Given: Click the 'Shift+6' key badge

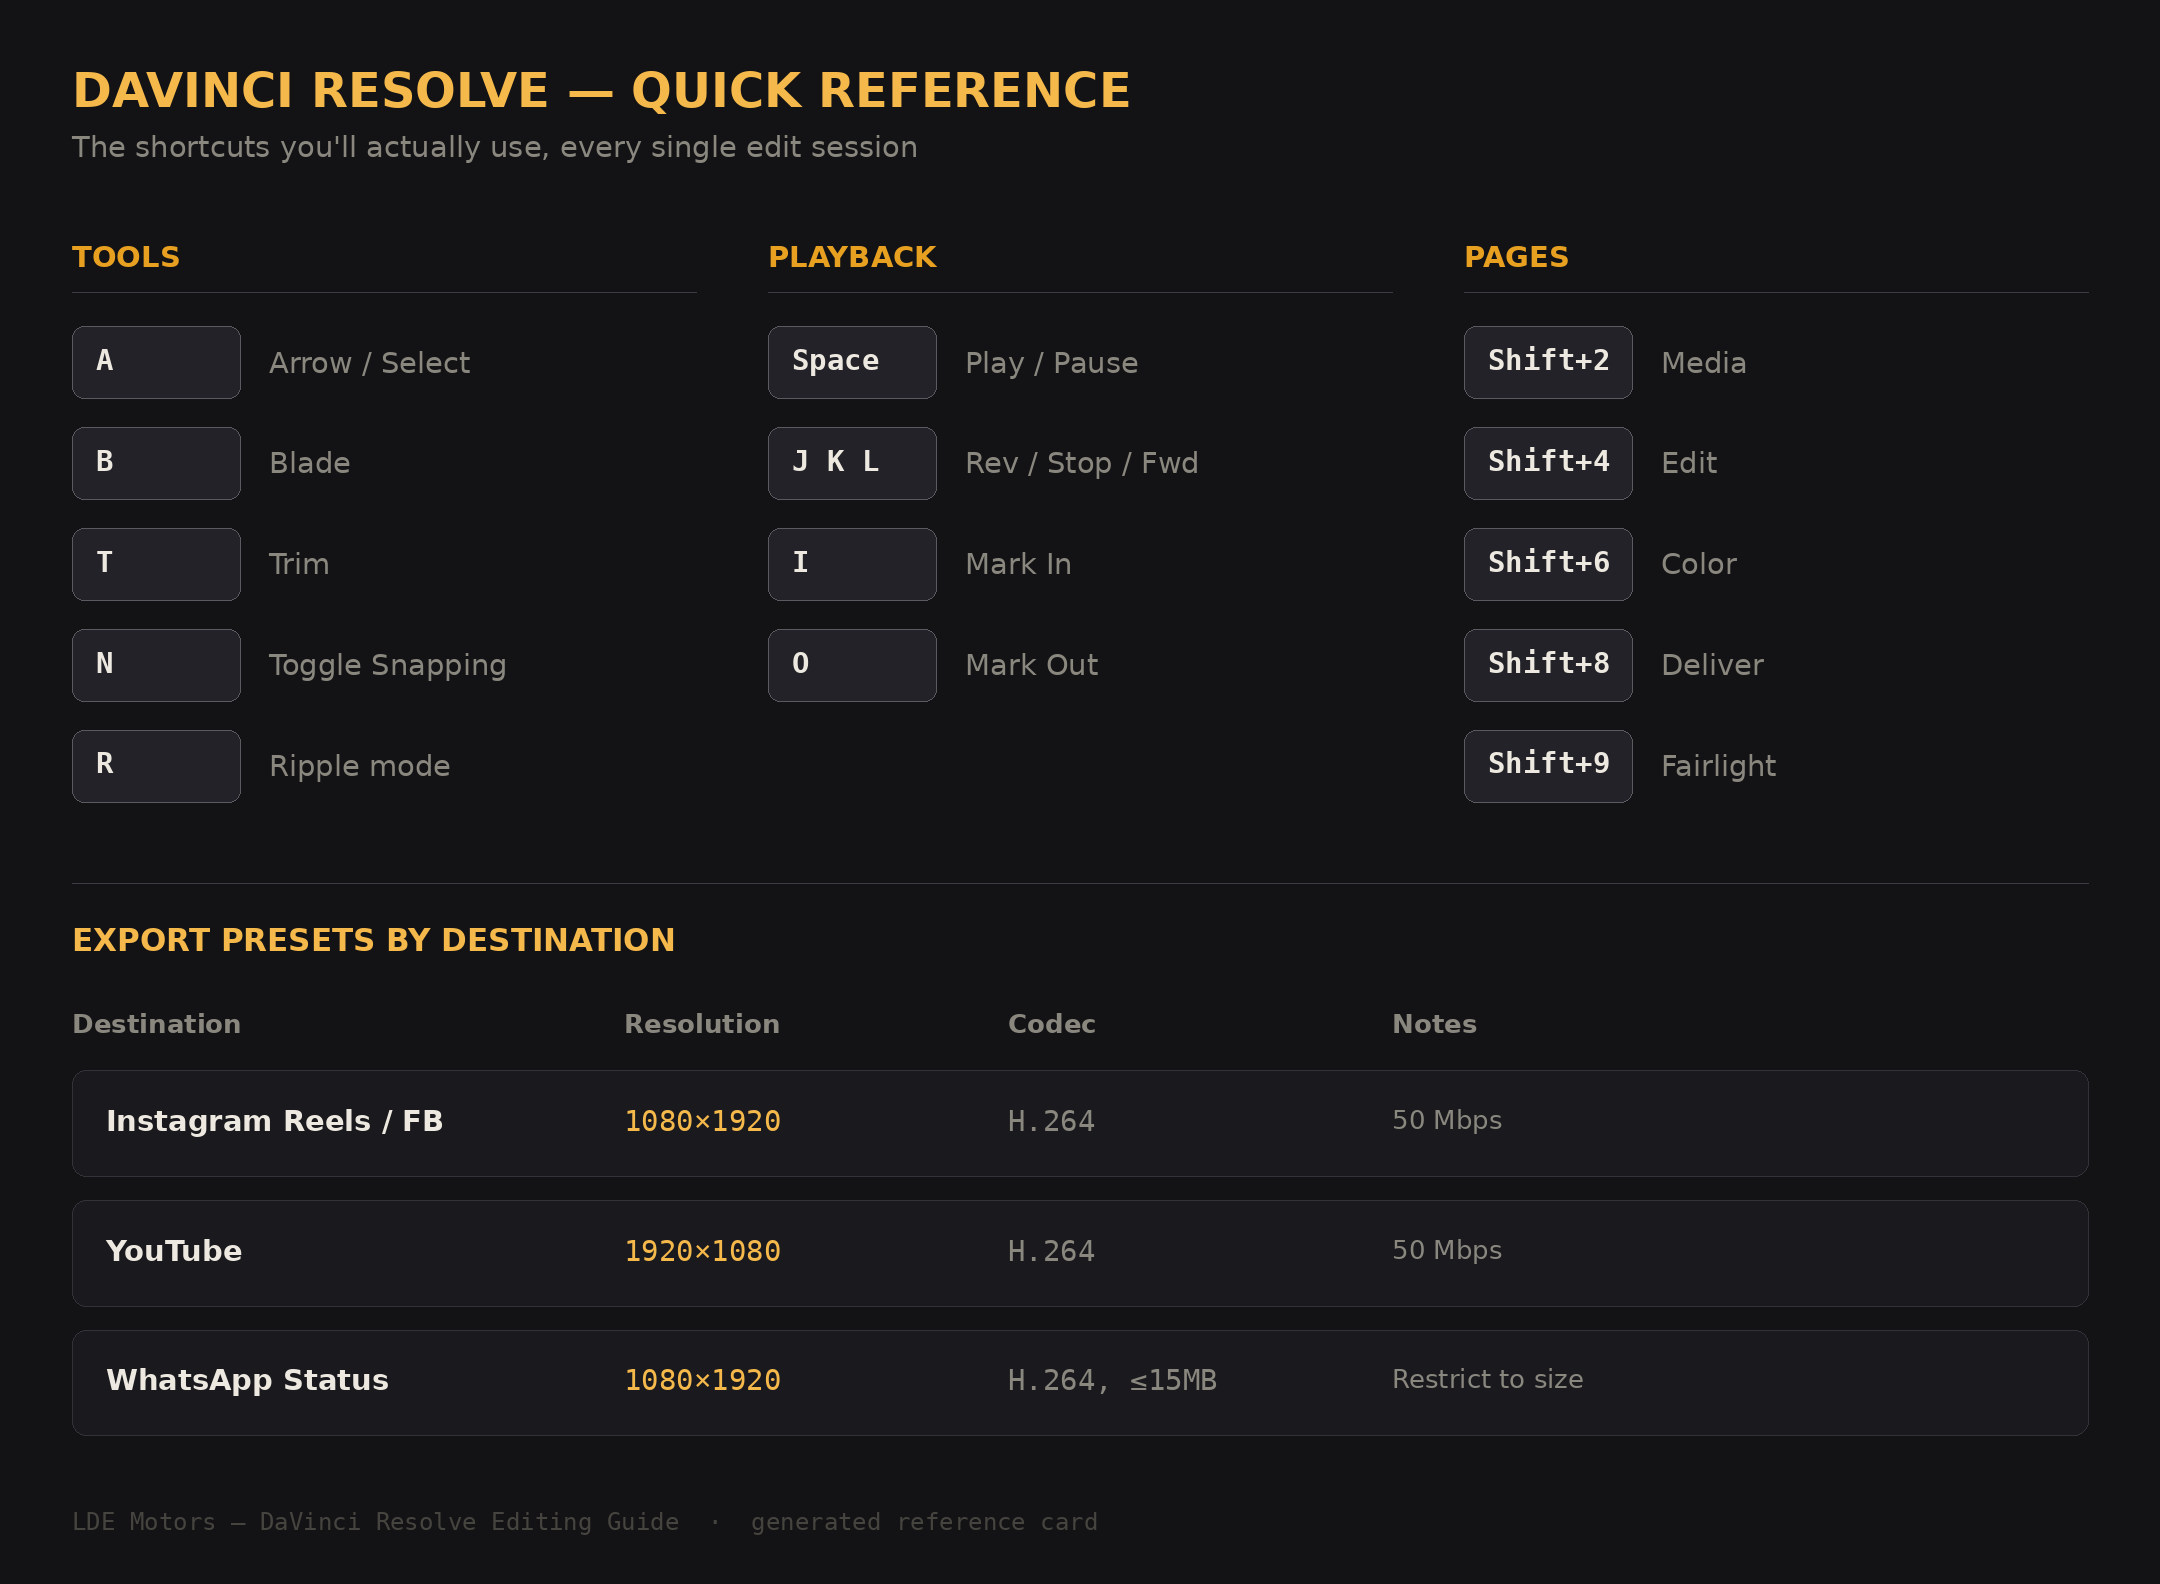Looking at the screenshot, I should tap(1548, 564).
